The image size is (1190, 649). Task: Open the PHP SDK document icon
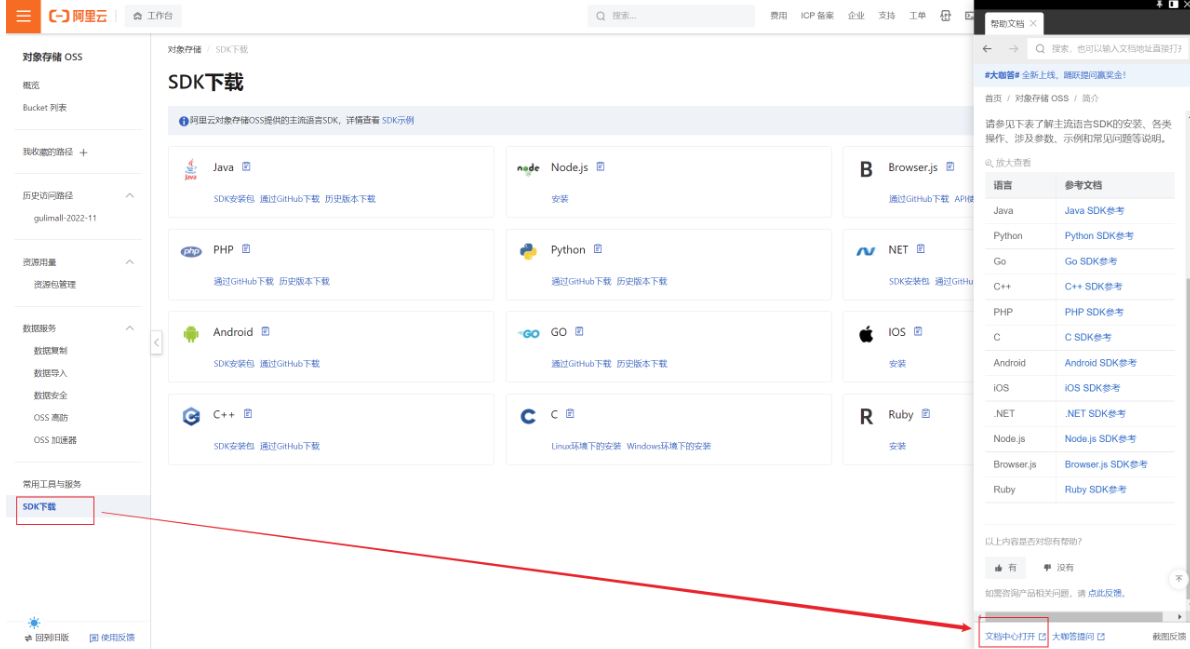(246, 248)
